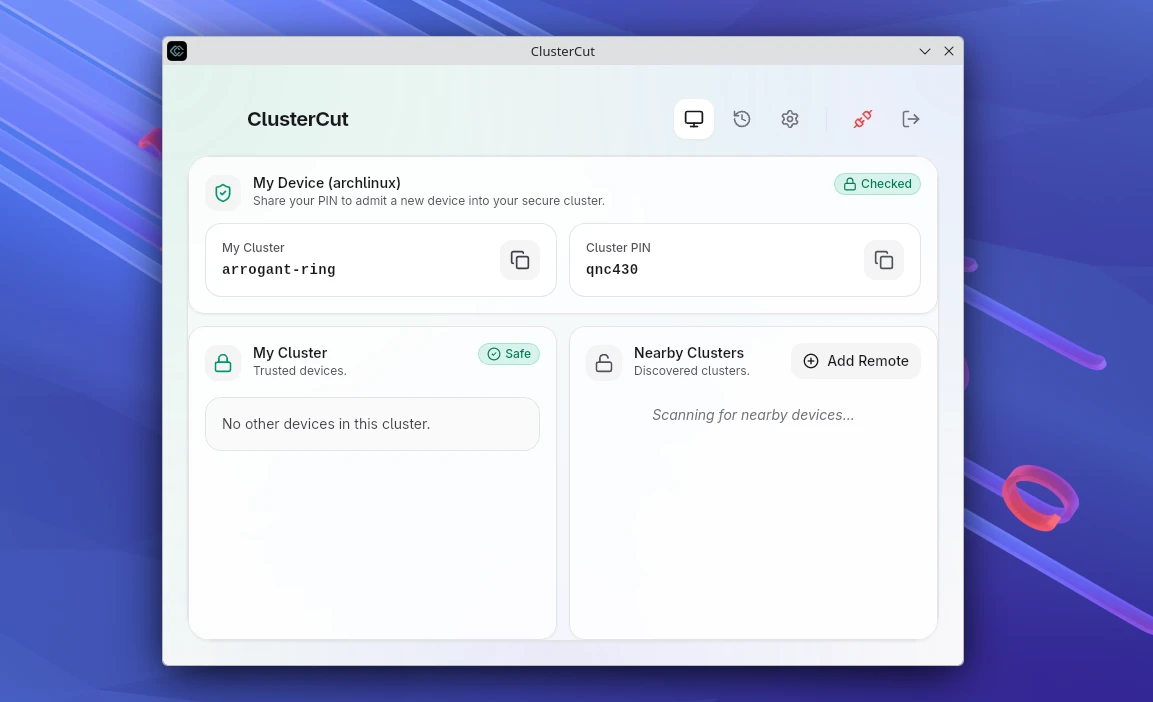Click the "Scanning for nearby devices" text
The height and width of the screenshot is (702, 1153).
point(753,415)
